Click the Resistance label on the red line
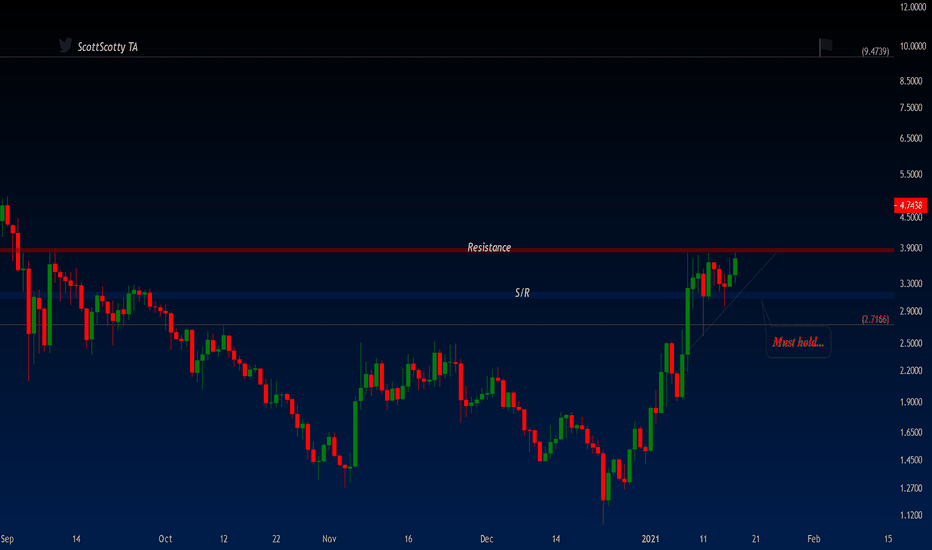The width and height of the screenshot is (932, 550). click(x=489, y=247)
